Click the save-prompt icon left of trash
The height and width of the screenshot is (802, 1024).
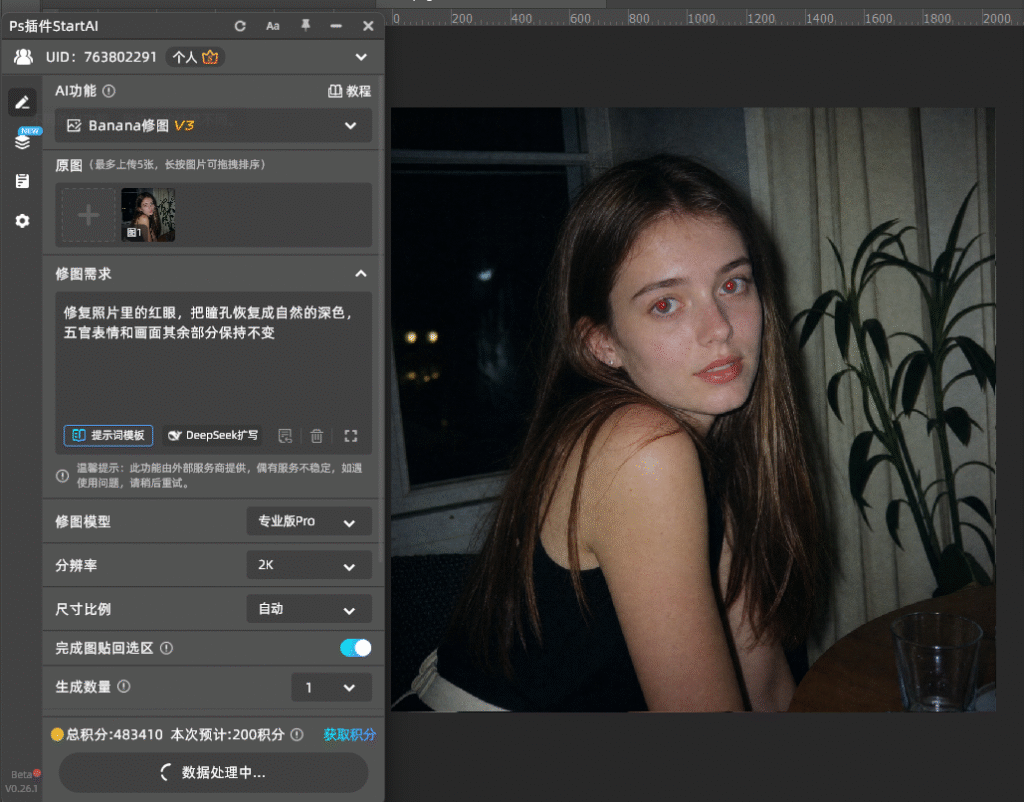(285, 436)
